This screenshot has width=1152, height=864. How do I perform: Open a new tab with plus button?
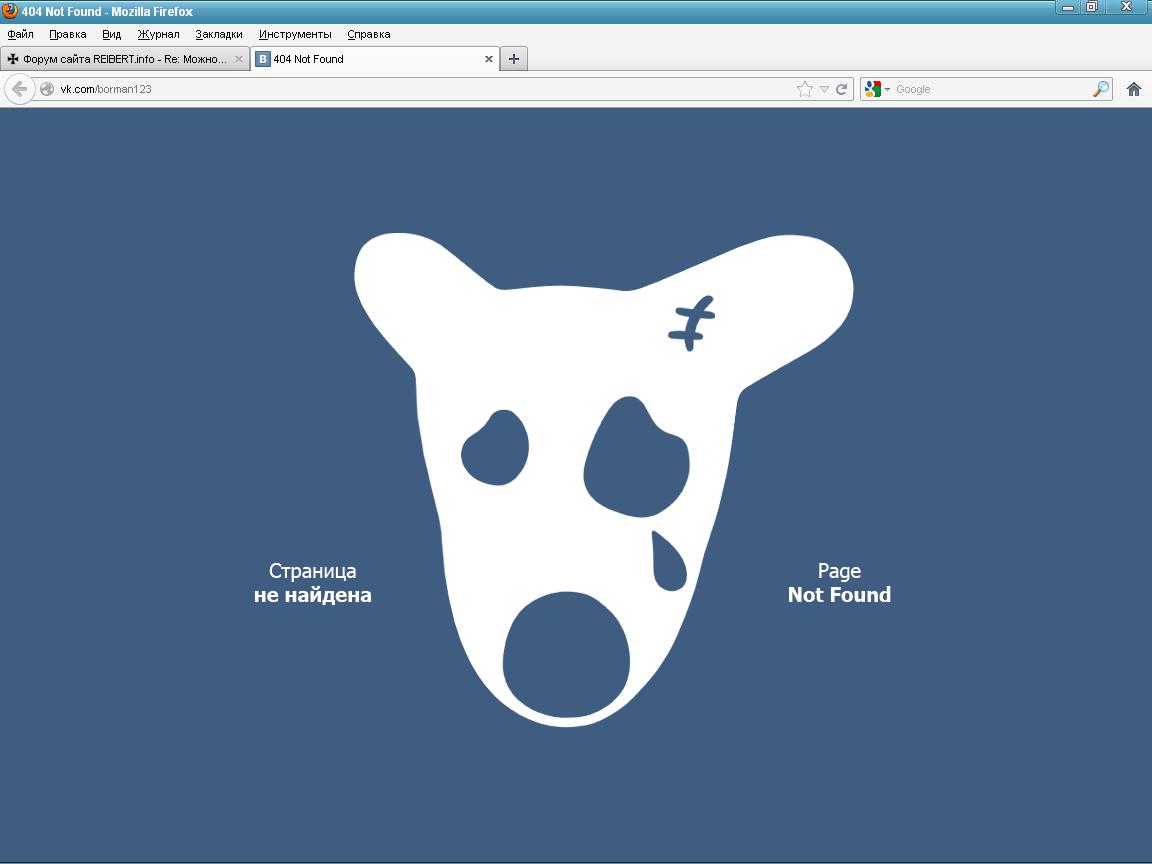[x=514, y=59]
